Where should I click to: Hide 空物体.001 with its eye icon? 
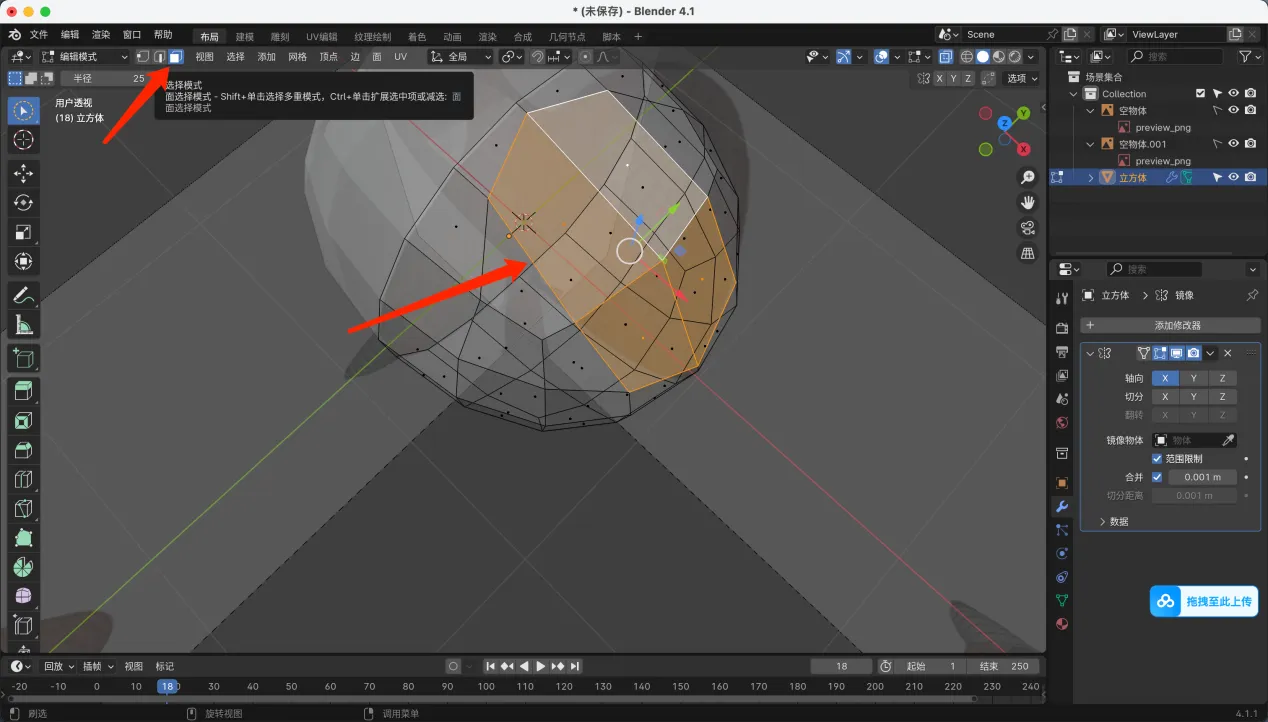pos(1234,144)
